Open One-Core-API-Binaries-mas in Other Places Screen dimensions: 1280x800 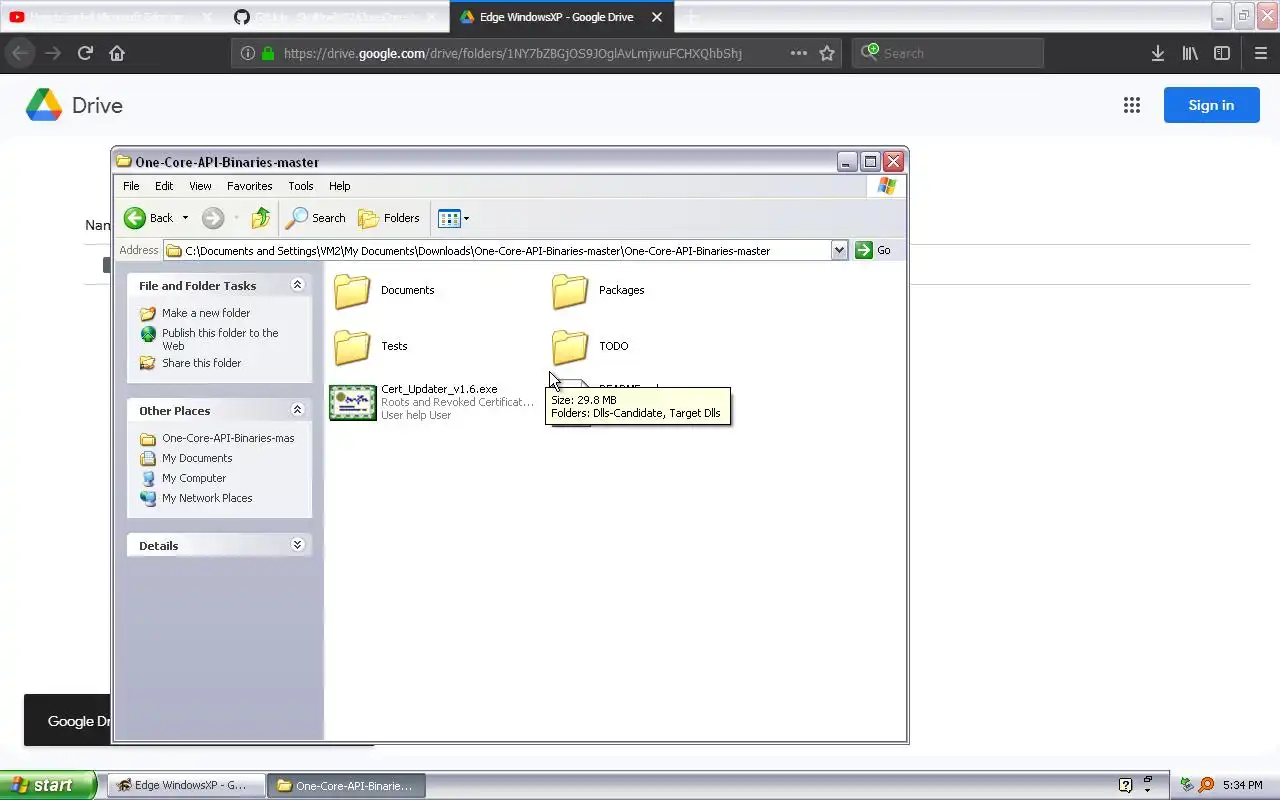pyautogui.click(x=228, y=438)
